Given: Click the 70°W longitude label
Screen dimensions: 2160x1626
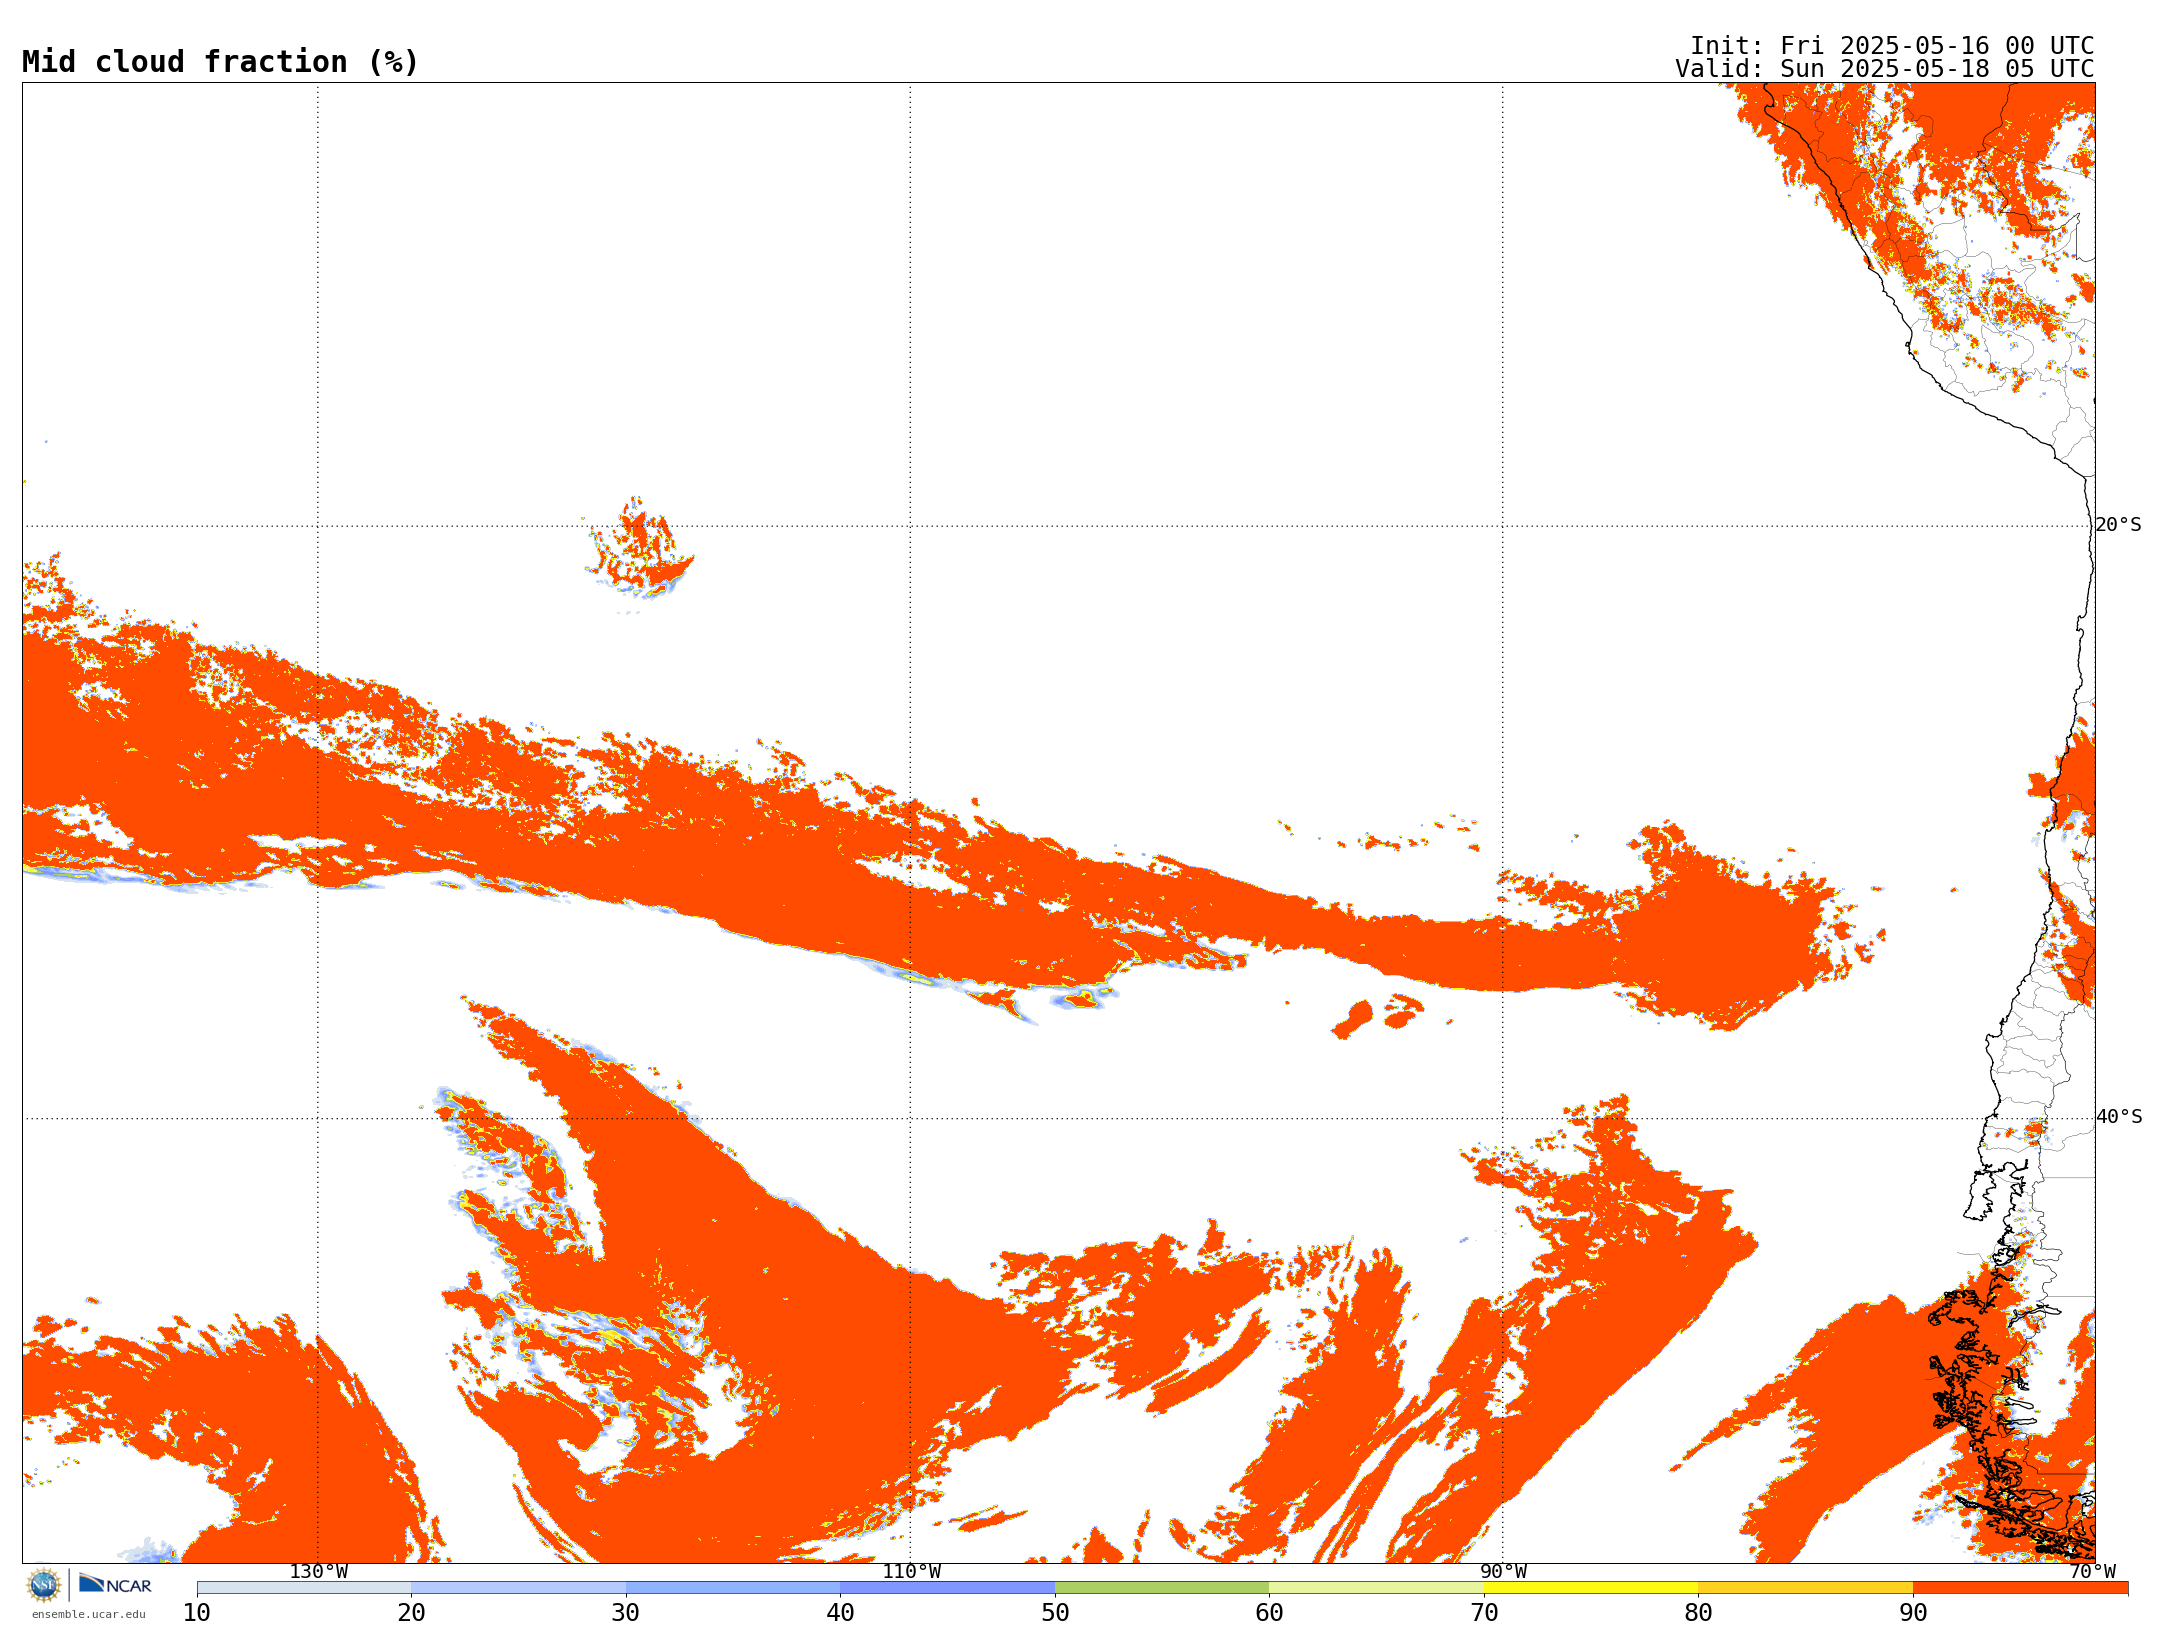Looking at the screenshot, I should coord(2092,1572).
